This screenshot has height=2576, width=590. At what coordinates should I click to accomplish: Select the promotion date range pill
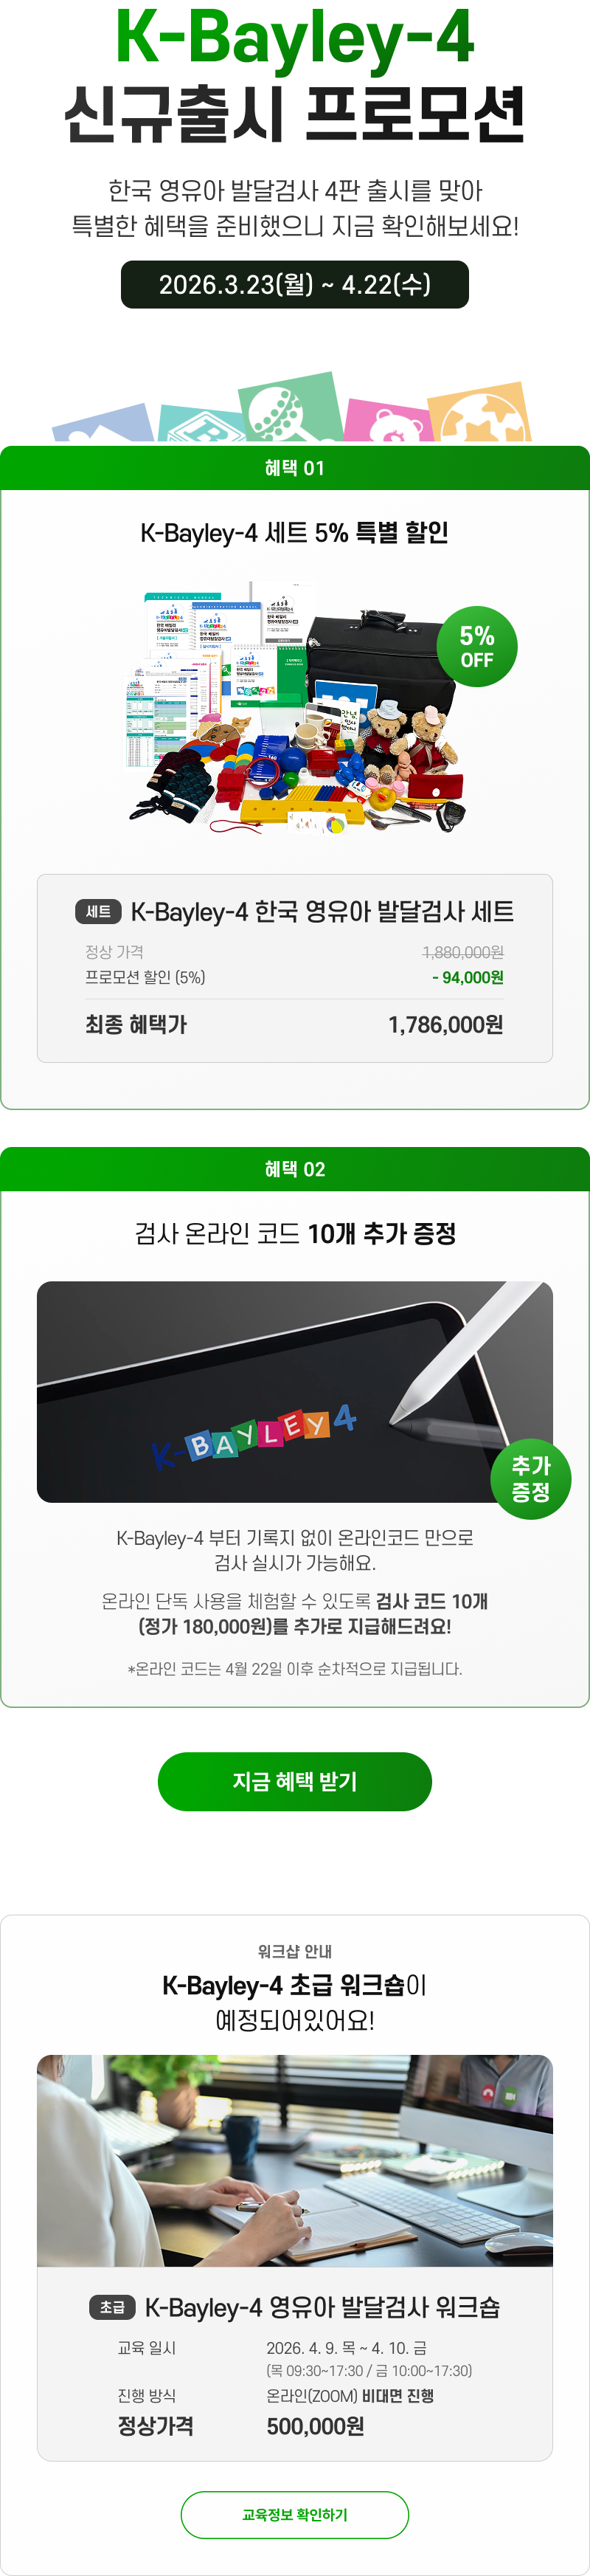(294, 284)
